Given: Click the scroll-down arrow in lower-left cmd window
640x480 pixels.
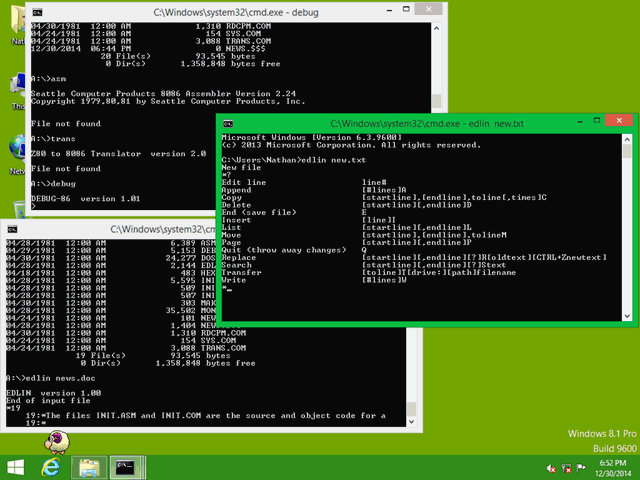Looking at the screenshot, I should [411, 422].
